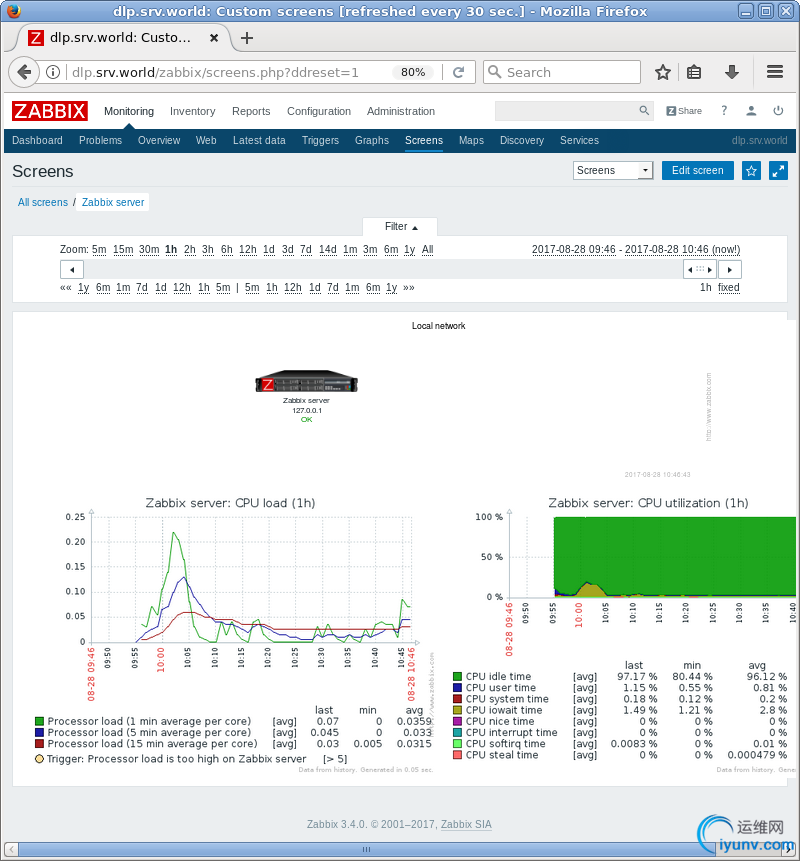This screenshot has height=861, width=800.
Task: Open Graphs submenu
Action: [372, 140]
